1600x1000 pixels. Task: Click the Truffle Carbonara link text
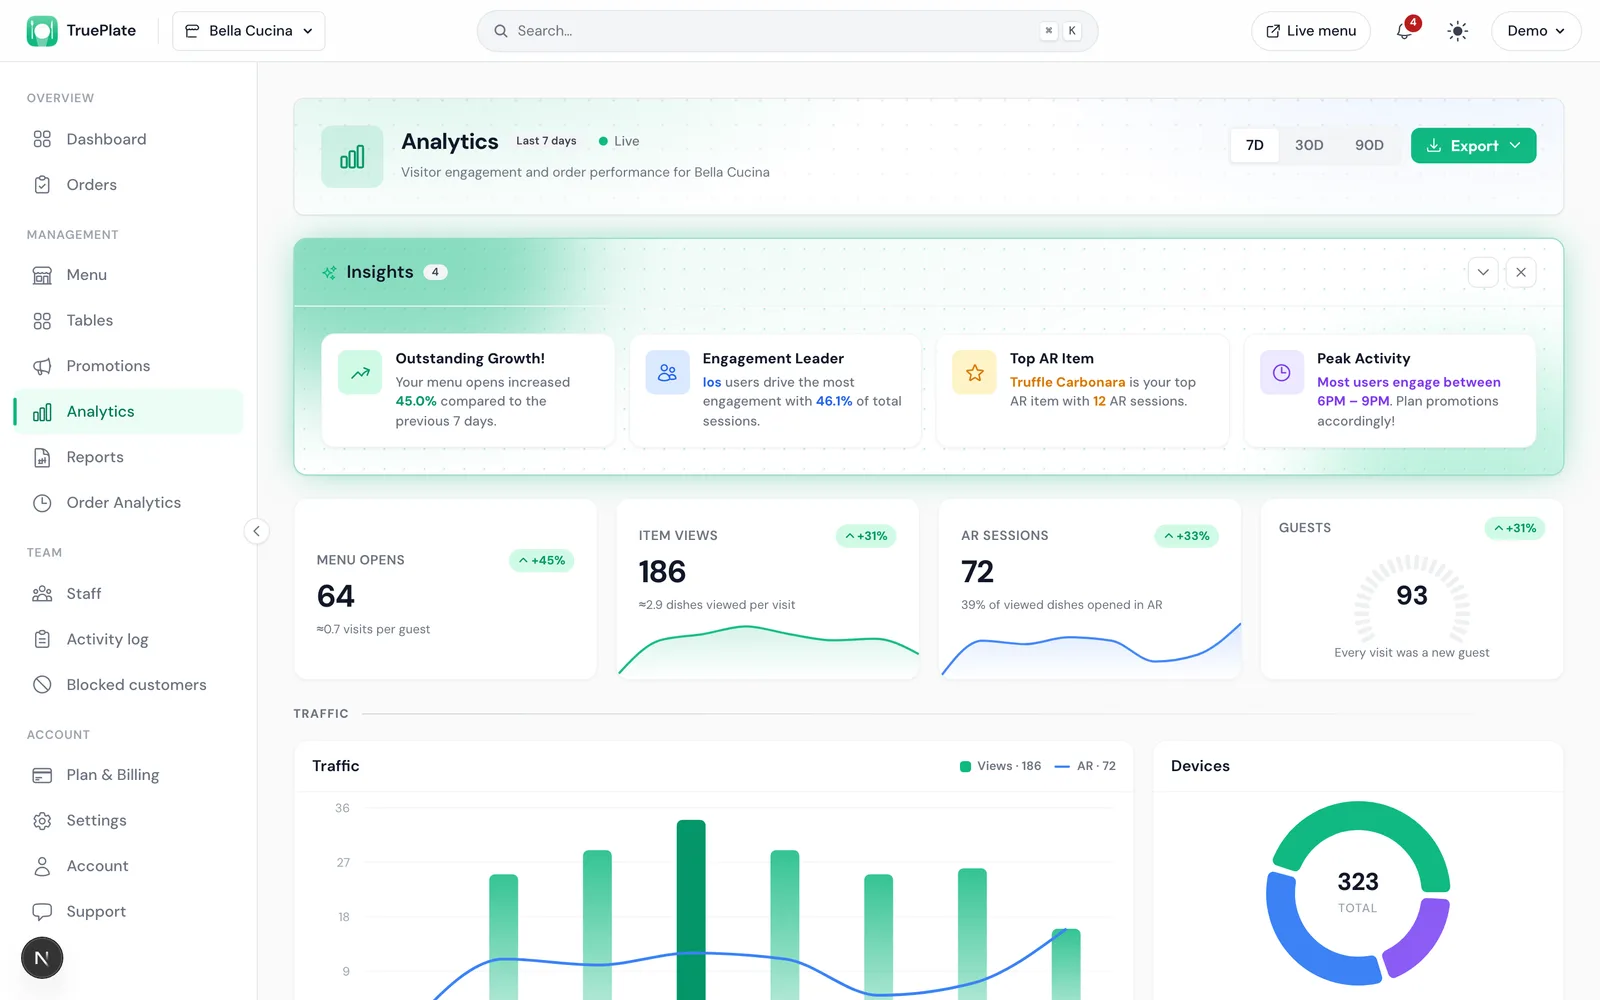point(1067,382)
